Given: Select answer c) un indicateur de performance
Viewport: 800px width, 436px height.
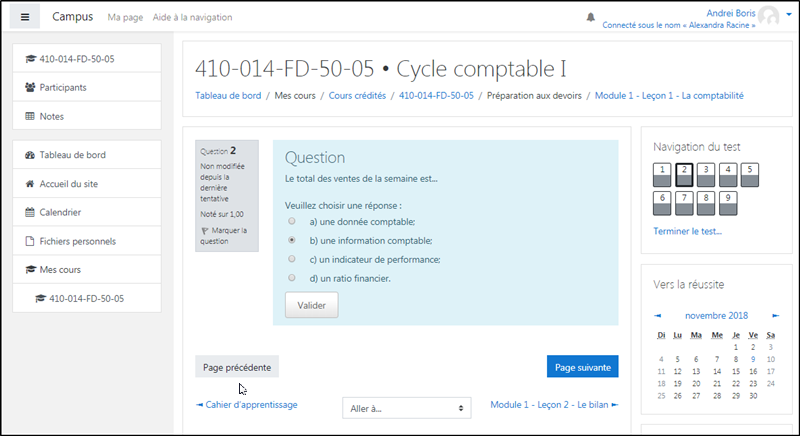Looking at the screenshot, I should 291,259.
